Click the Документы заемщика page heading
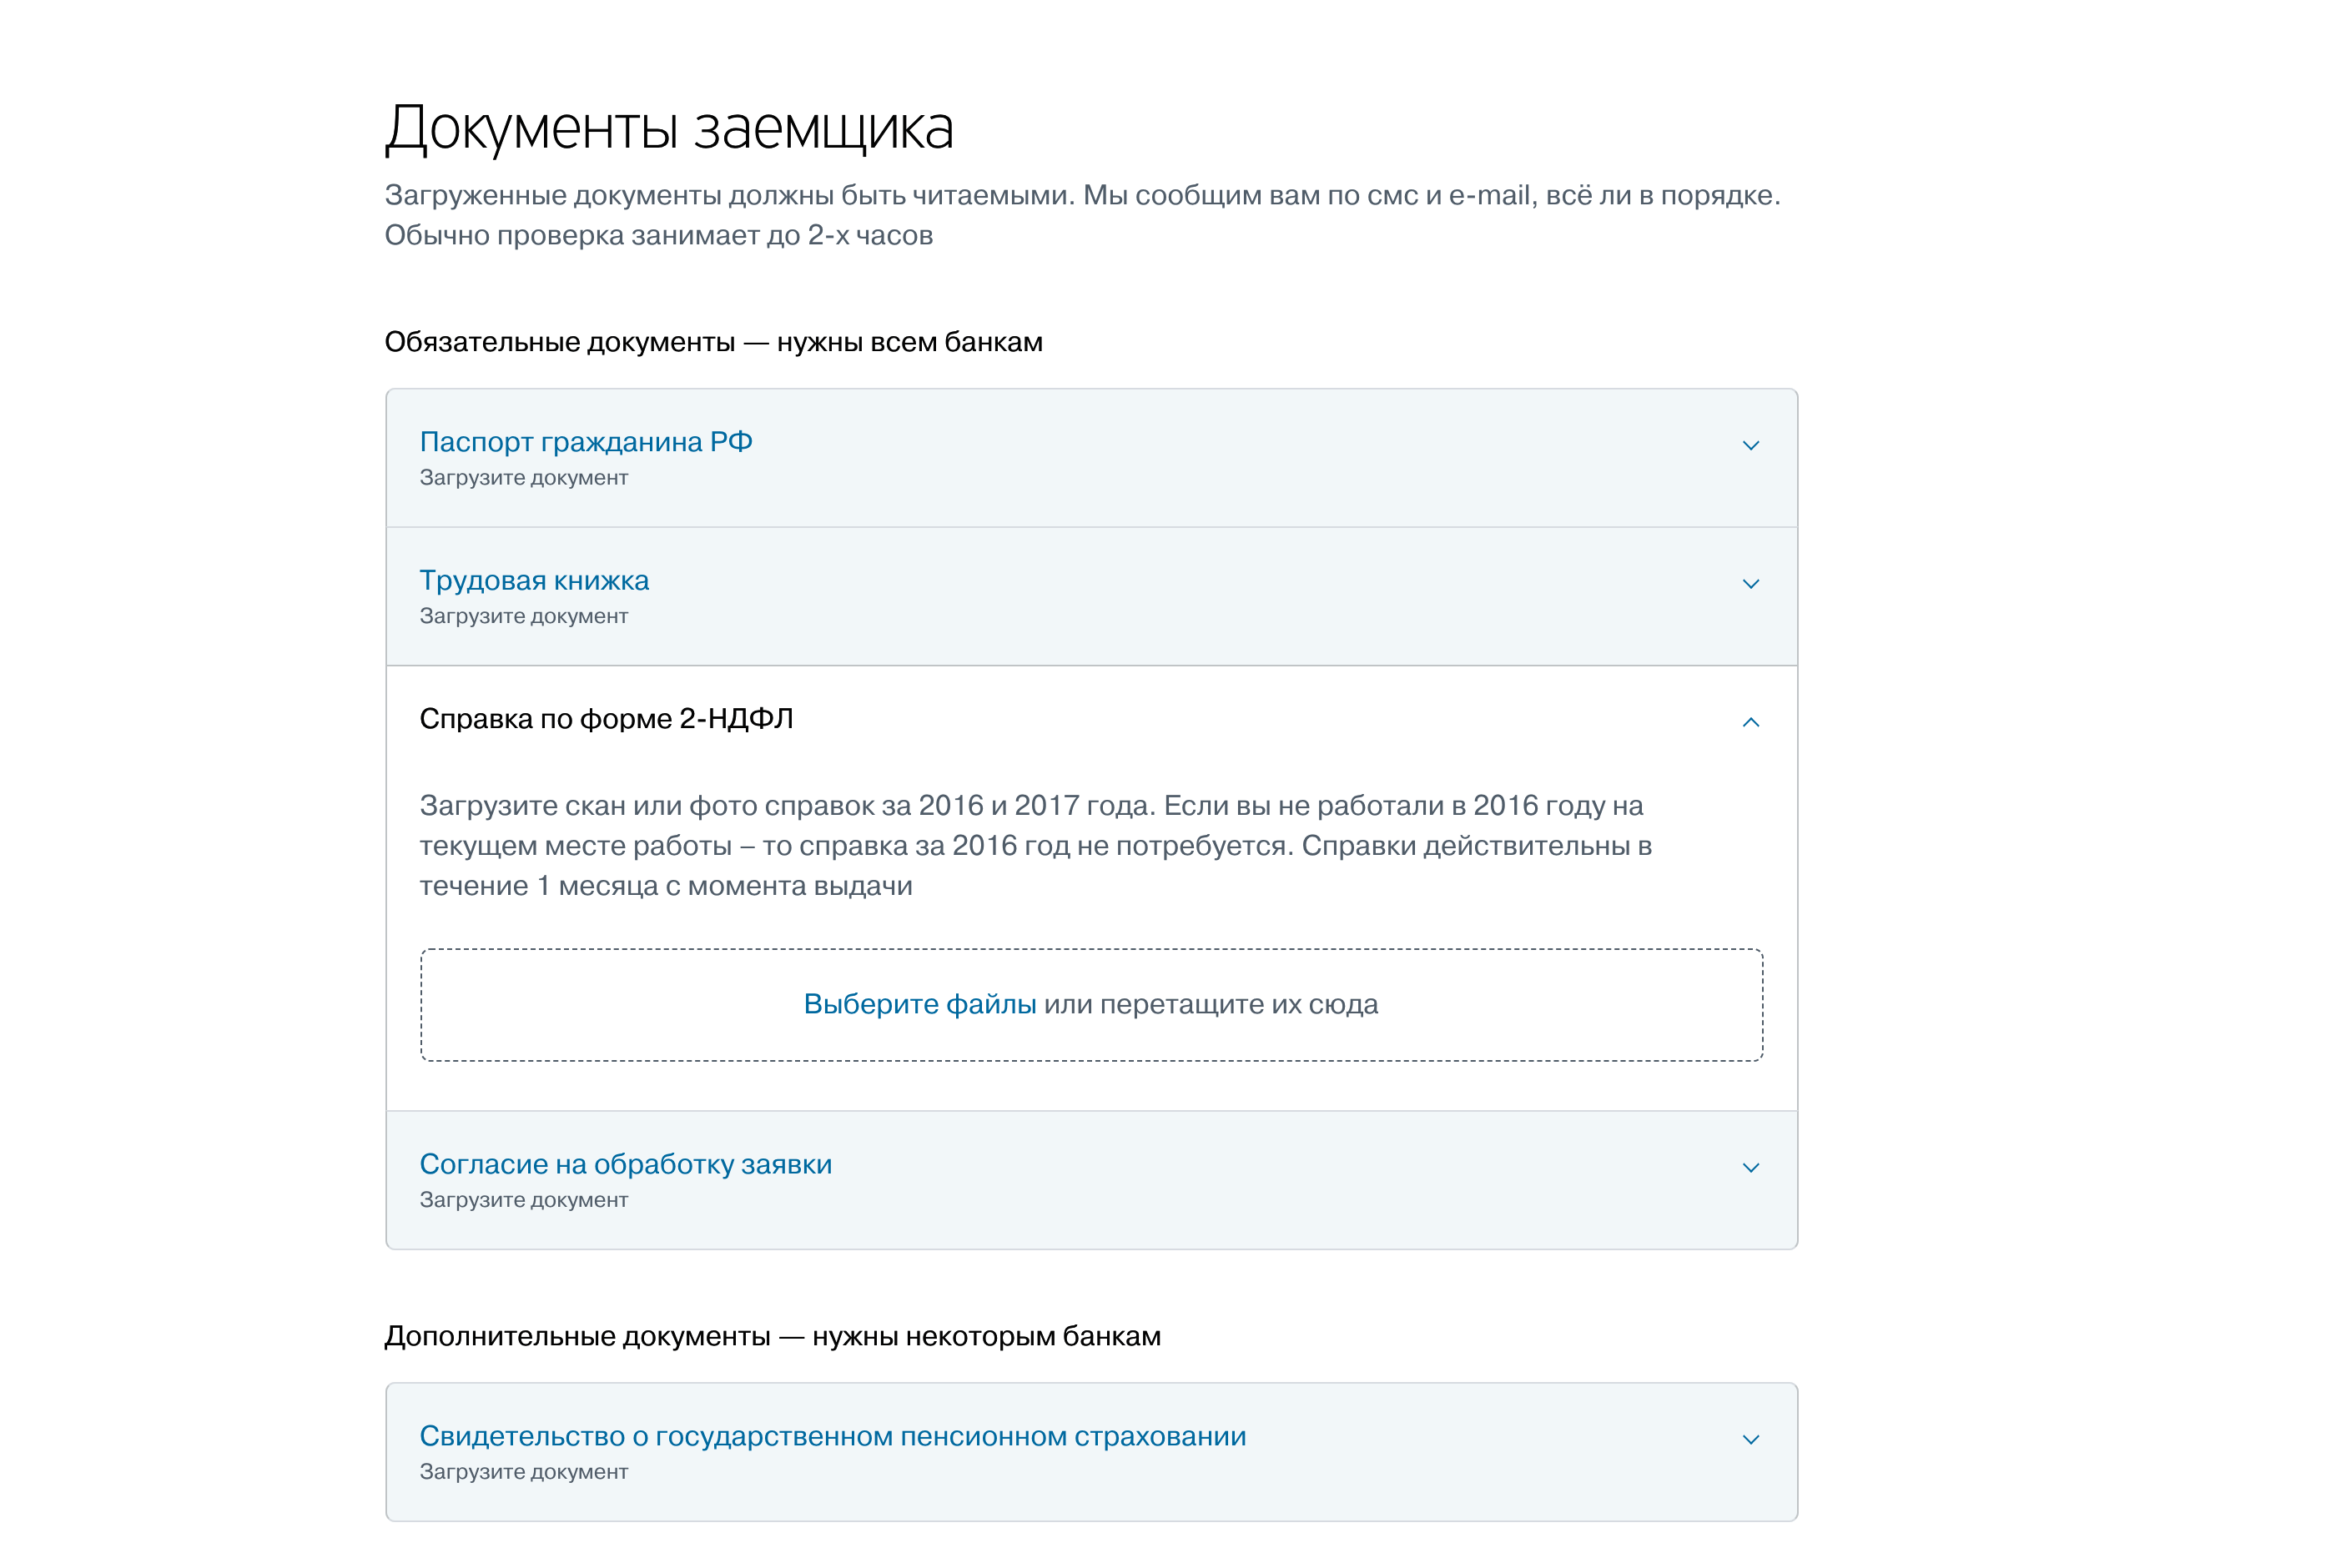This screenshot has height=1568, width=2336. 669,128
